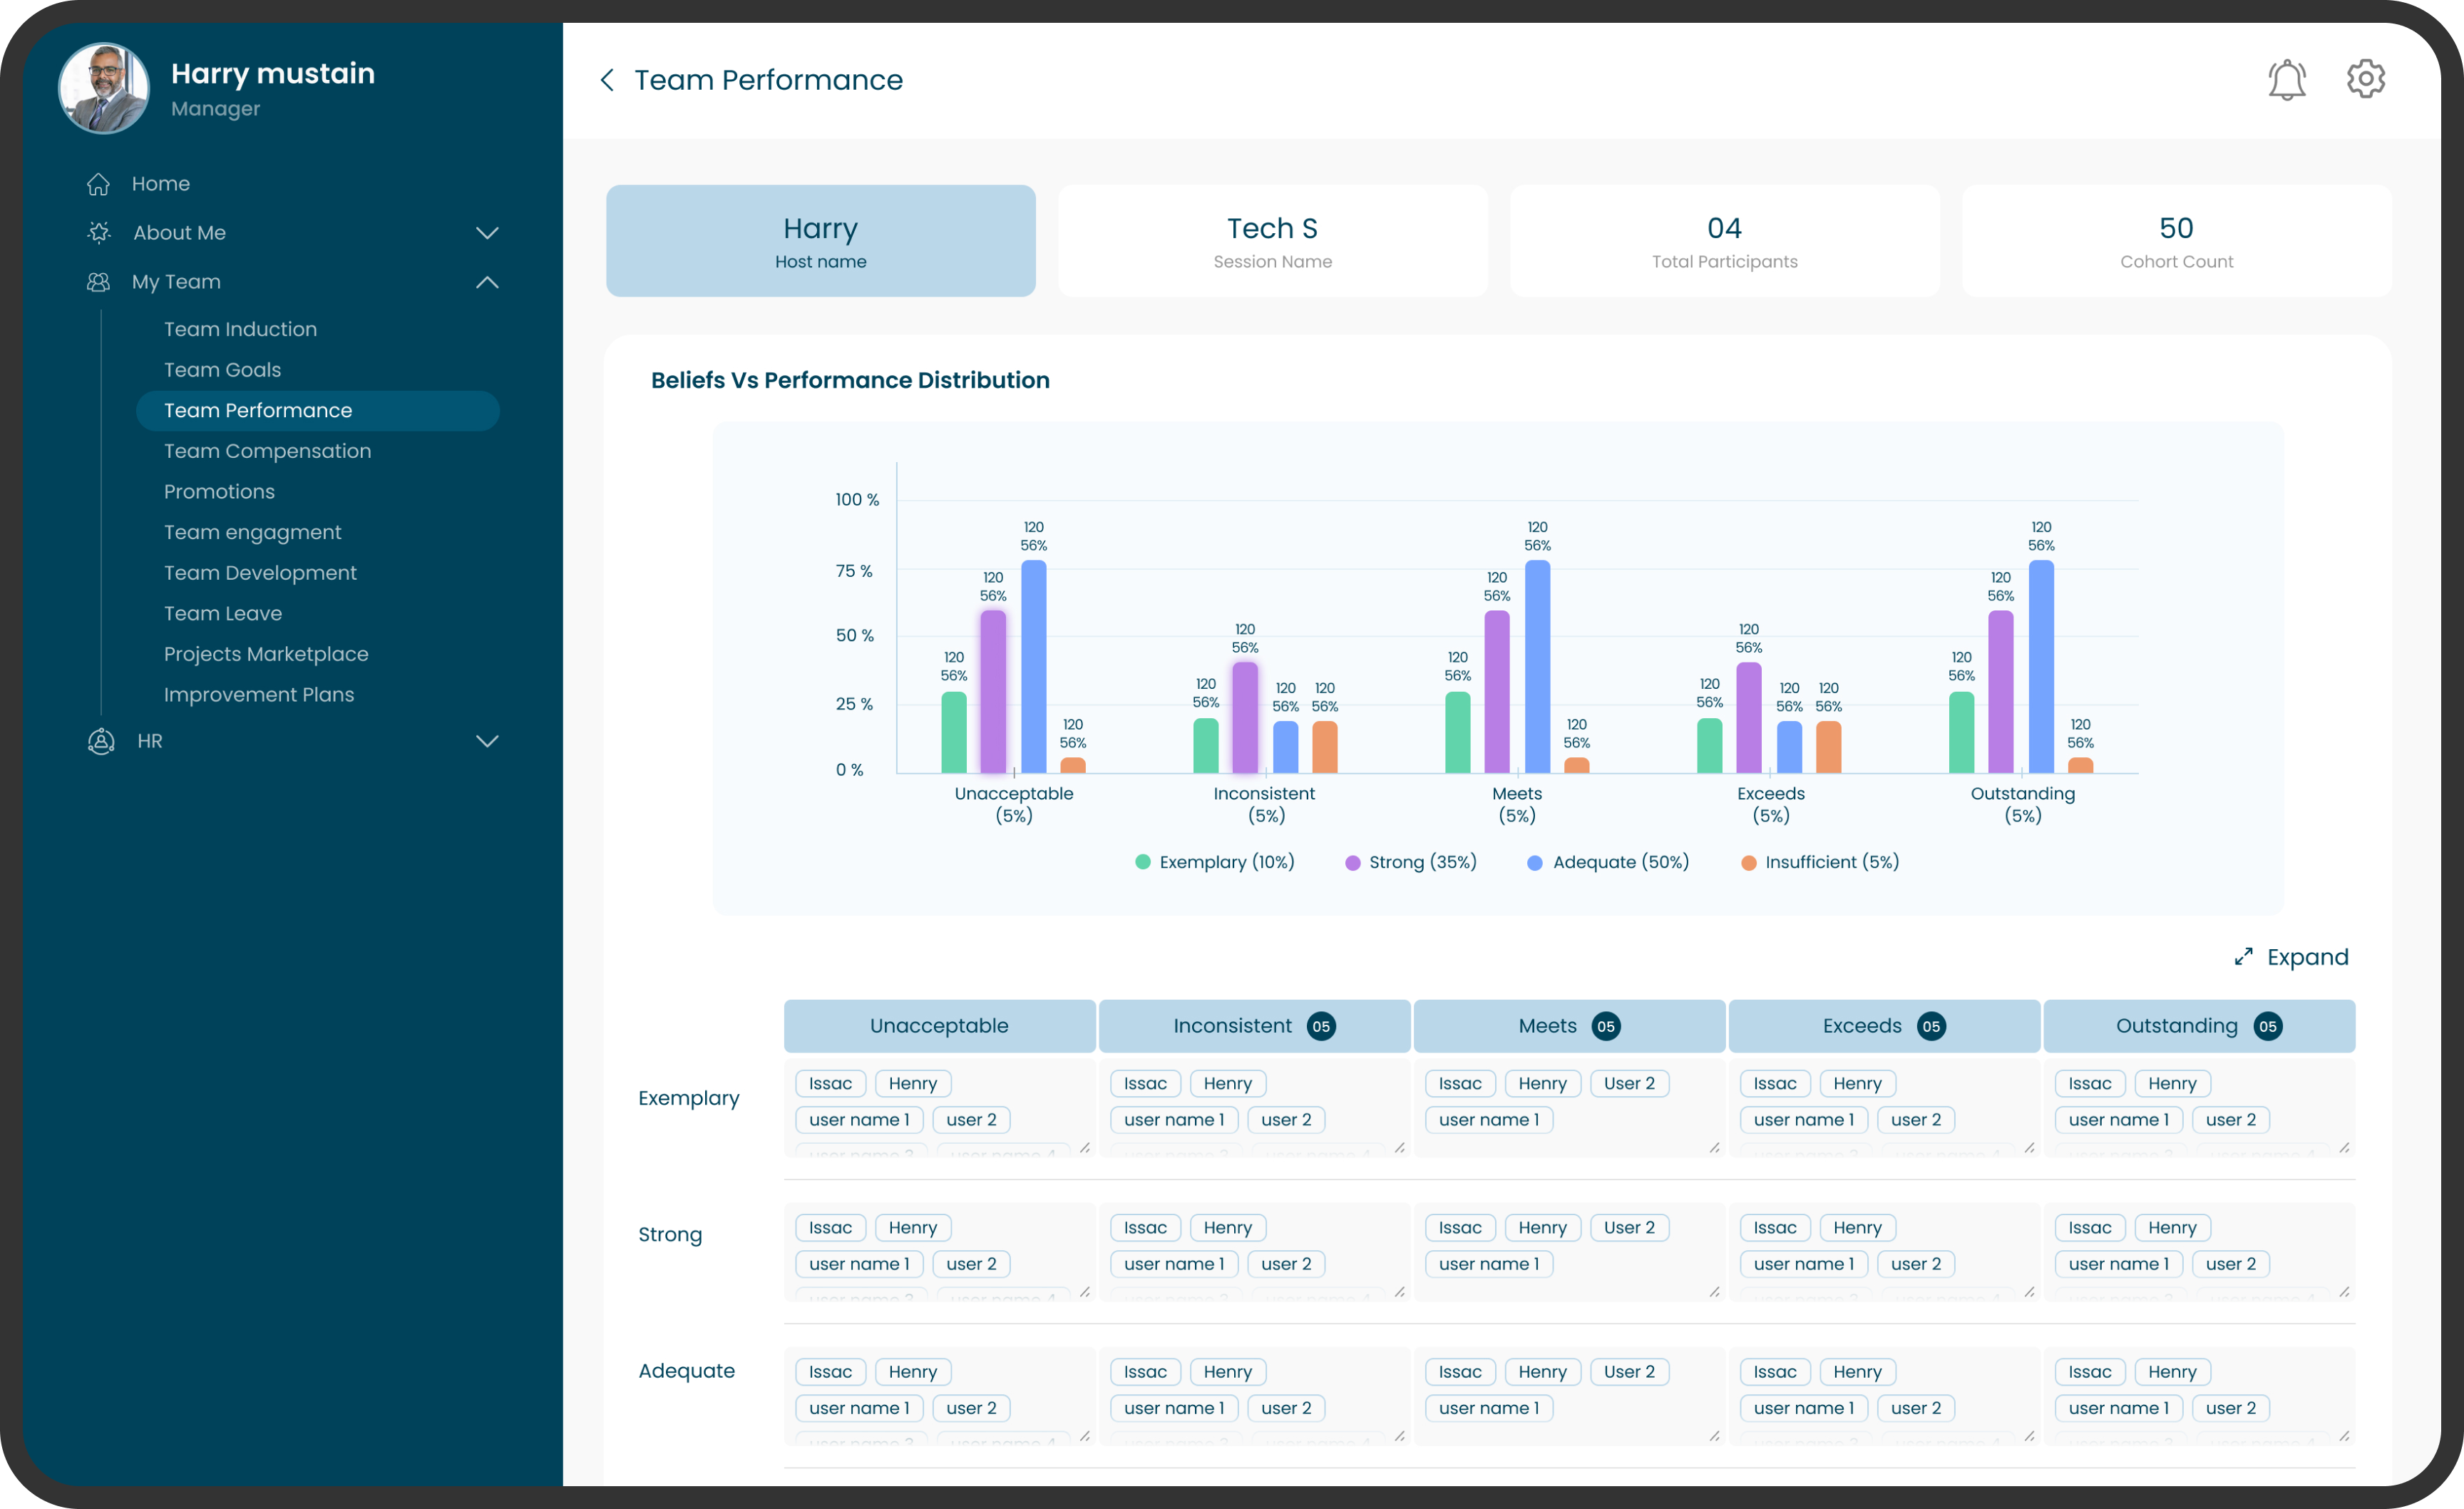Click the Strong (35%) purple legend dot
The height and width of the screenshot is (1509, 2464).
coord(1352,863)
